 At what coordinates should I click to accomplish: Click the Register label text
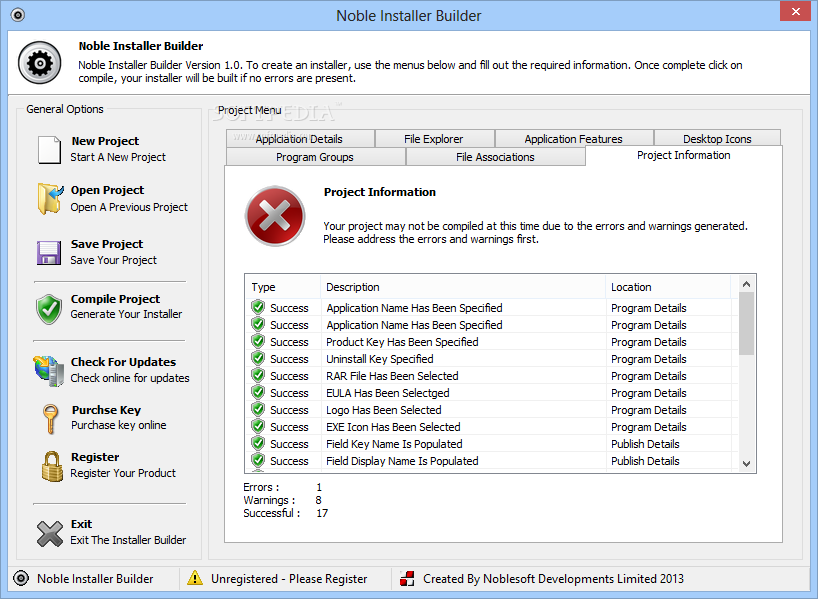(x=95, y=457)
